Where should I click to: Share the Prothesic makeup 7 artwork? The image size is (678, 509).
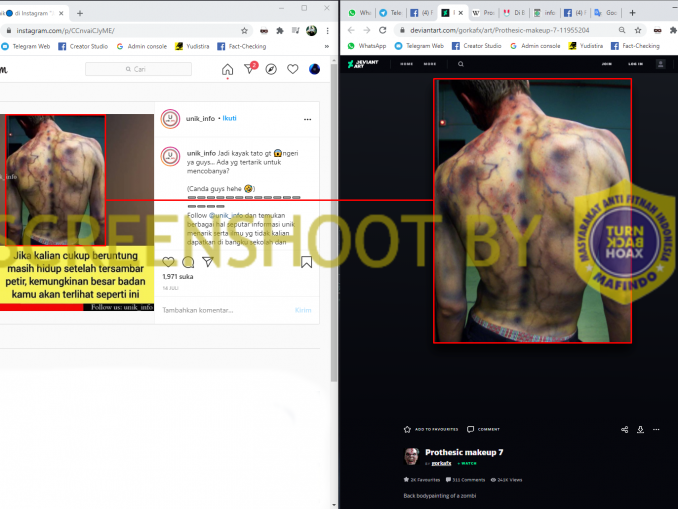(624, 429)
